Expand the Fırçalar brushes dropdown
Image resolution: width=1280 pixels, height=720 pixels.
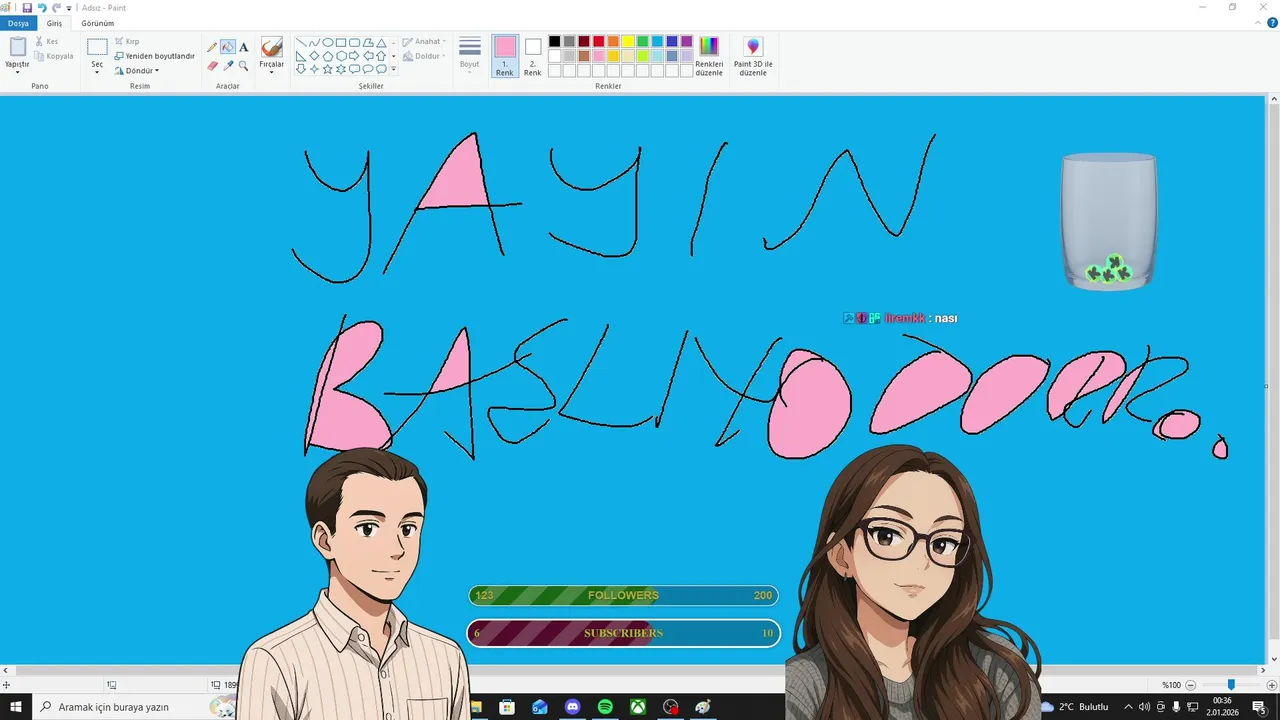pos(272,70)
